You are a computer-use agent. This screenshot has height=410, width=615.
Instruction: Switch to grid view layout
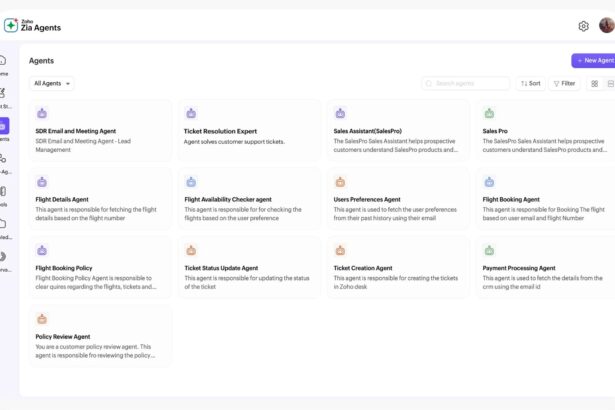click(x=594, y=84)
